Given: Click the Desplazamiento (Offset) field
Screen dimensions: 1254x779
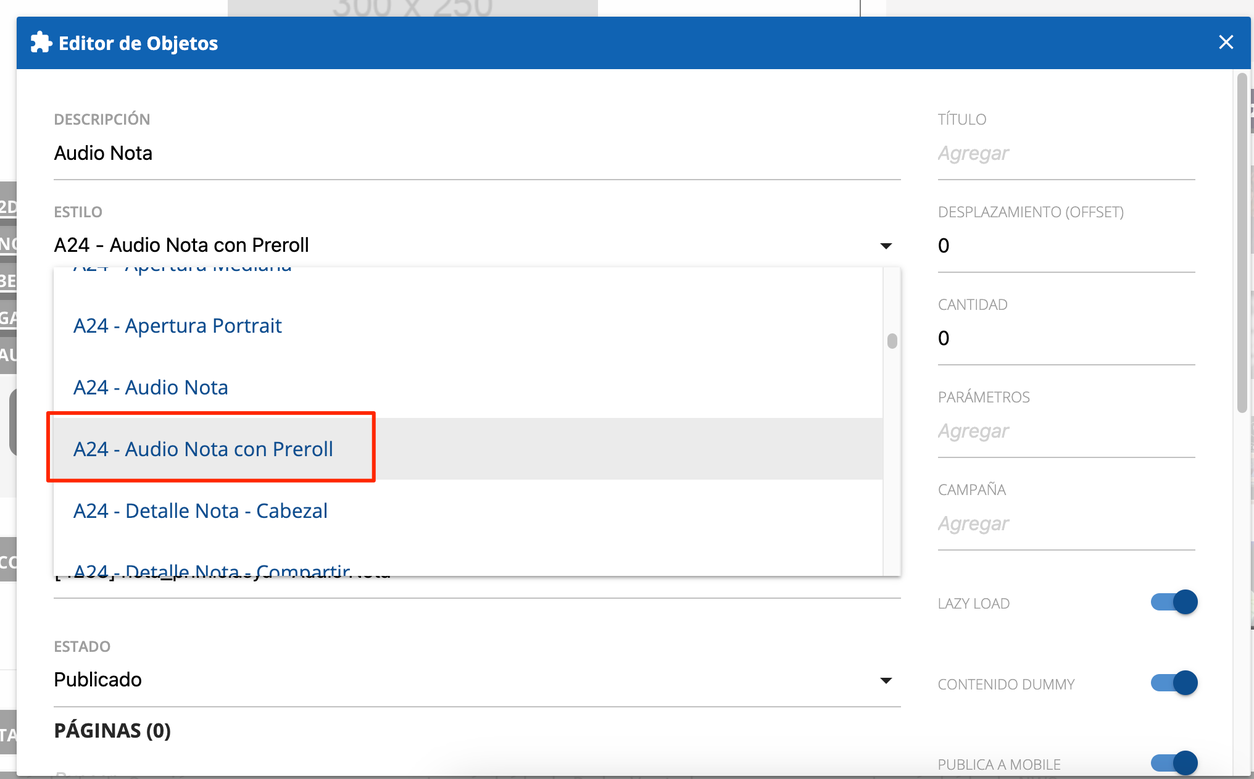Looking at the screenshot, I should (1065, 246).
